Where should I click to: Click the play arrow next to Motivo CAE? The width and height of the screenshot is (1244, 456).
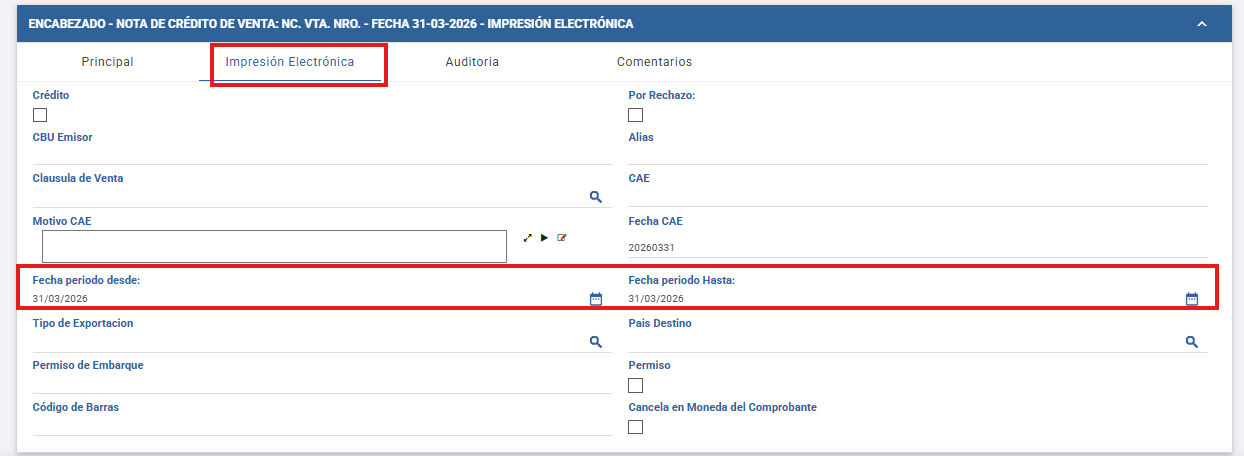tap(545, 238)
